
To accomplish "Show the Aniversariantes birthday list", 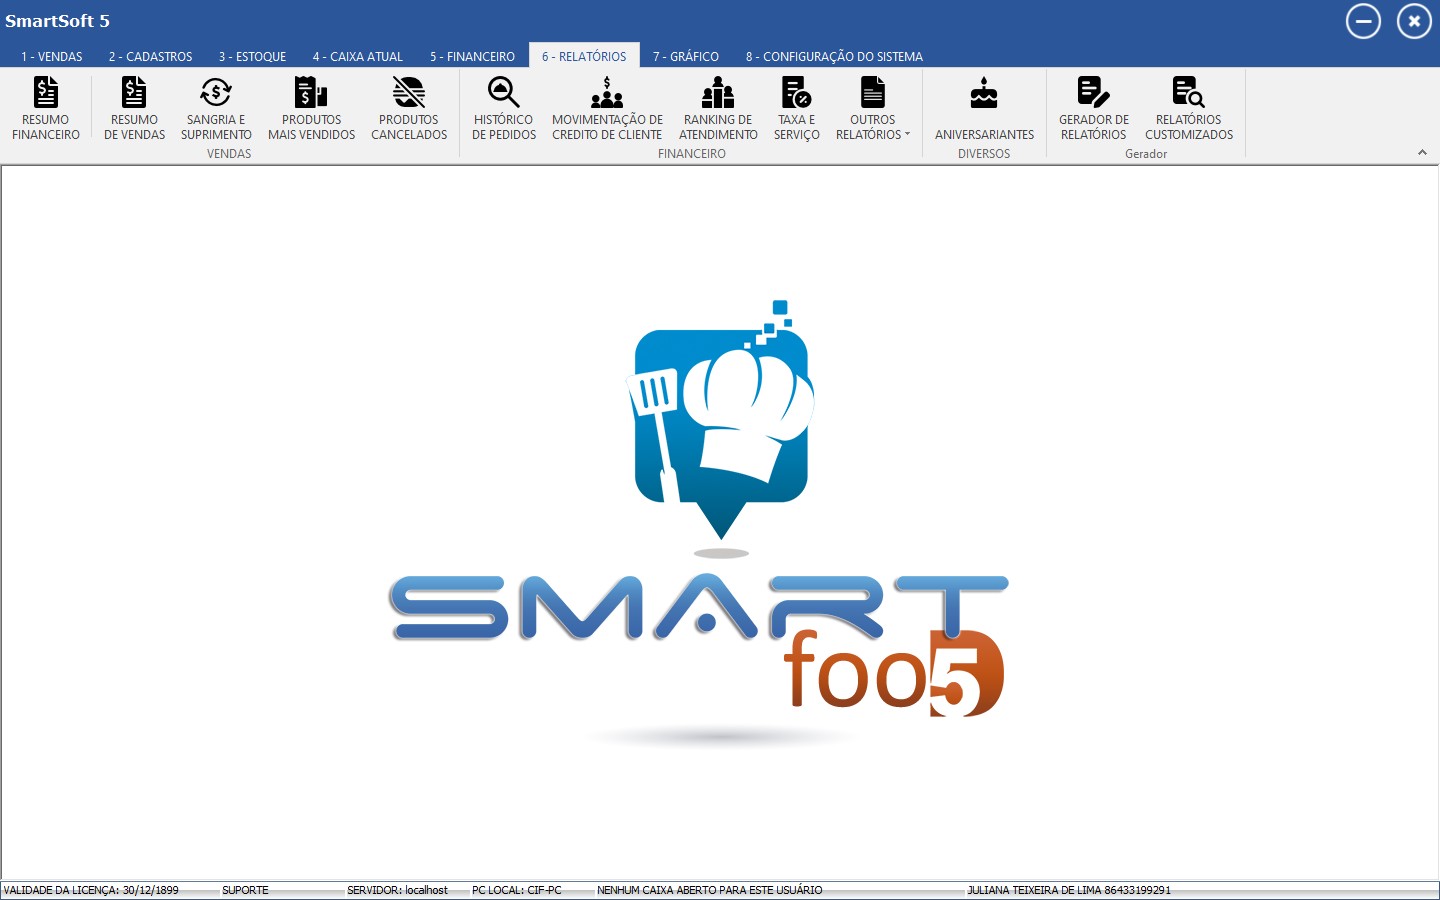I will click(x=984, y=108).
